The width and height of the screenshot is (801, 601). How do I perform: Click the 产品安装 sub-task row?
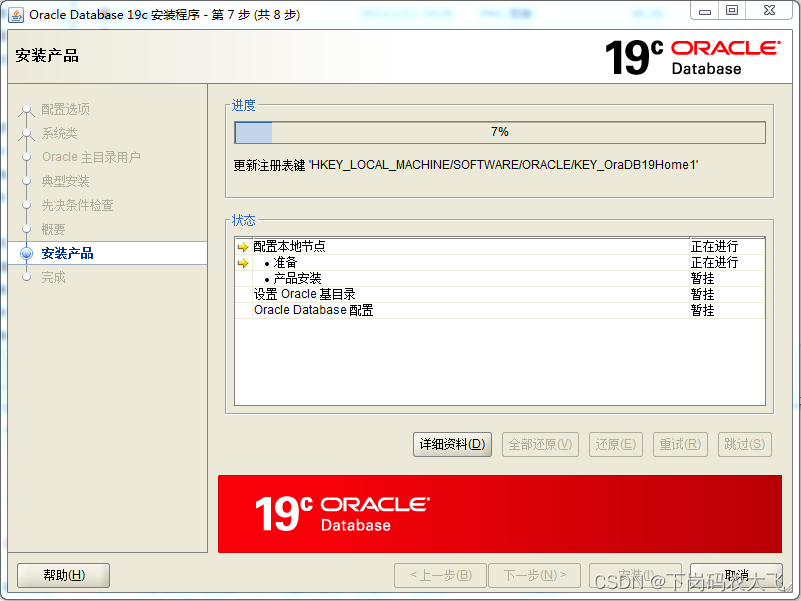tap(500, 279)
